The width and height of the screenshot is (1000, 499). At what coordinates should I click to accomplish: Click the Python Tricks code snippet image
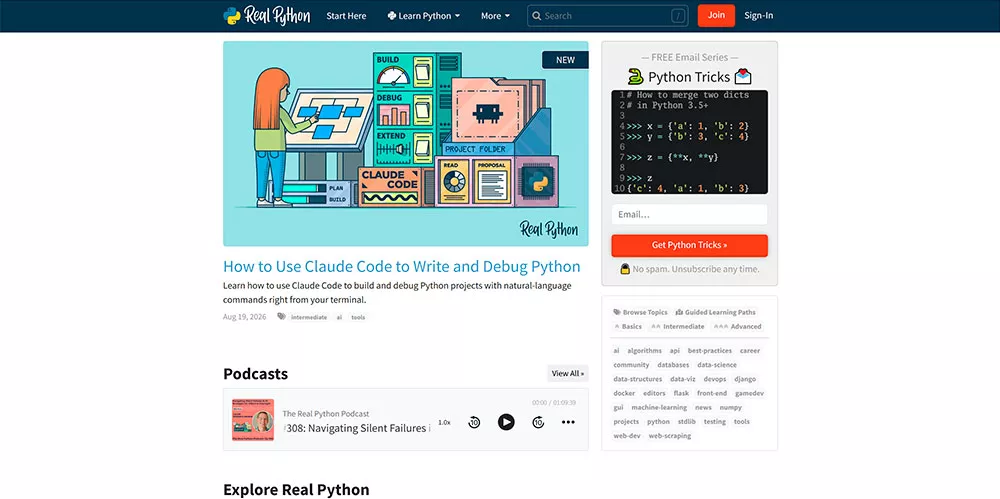click(x=689, y=142)
